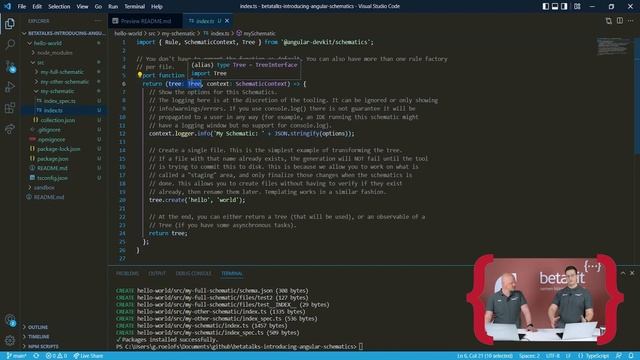Image resolution: width=640 pixels, height=360 pixels.
Task: Split the editor to the right
Action: tap(620, 21)
